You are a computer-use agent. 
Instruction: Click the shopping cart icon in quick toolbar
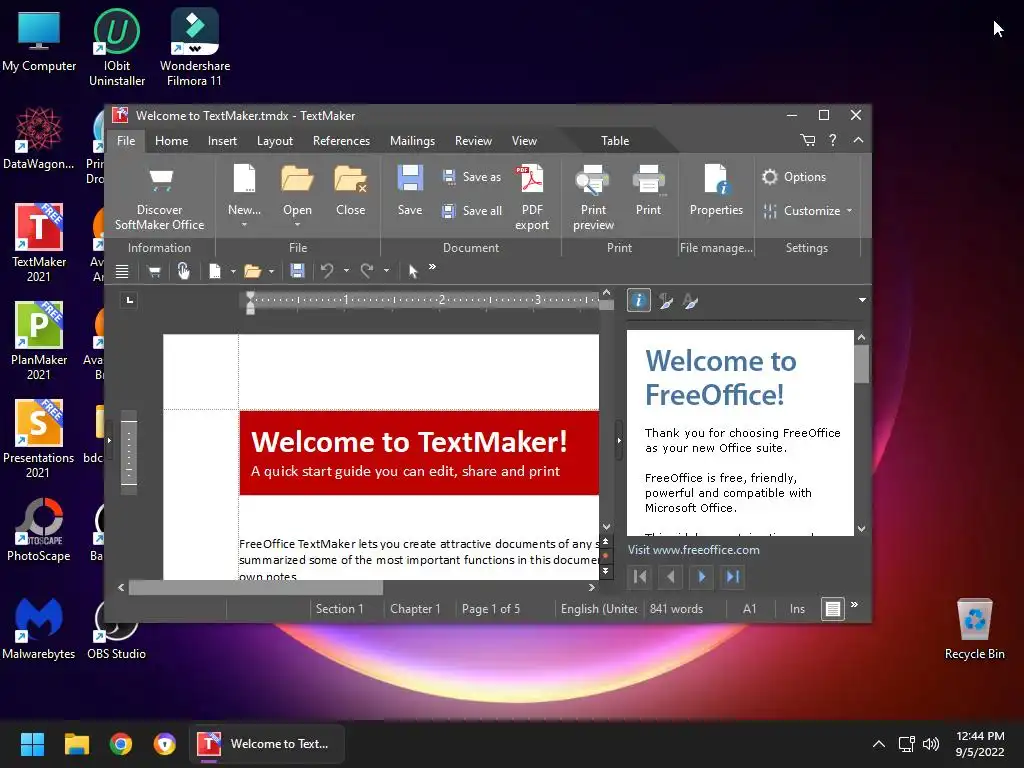[x=155, y=271]
